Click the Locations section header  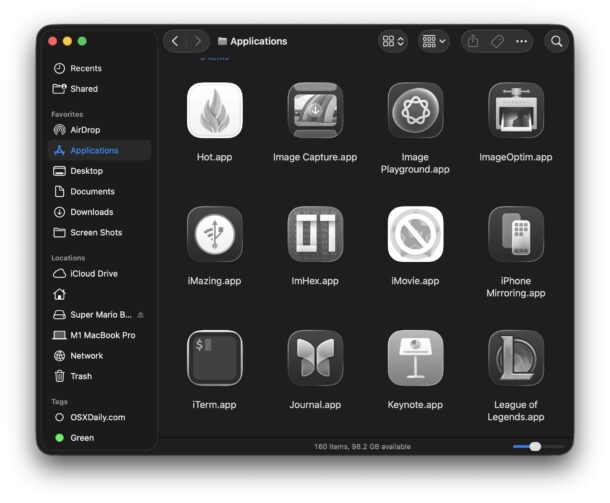(x=68, y=258)
